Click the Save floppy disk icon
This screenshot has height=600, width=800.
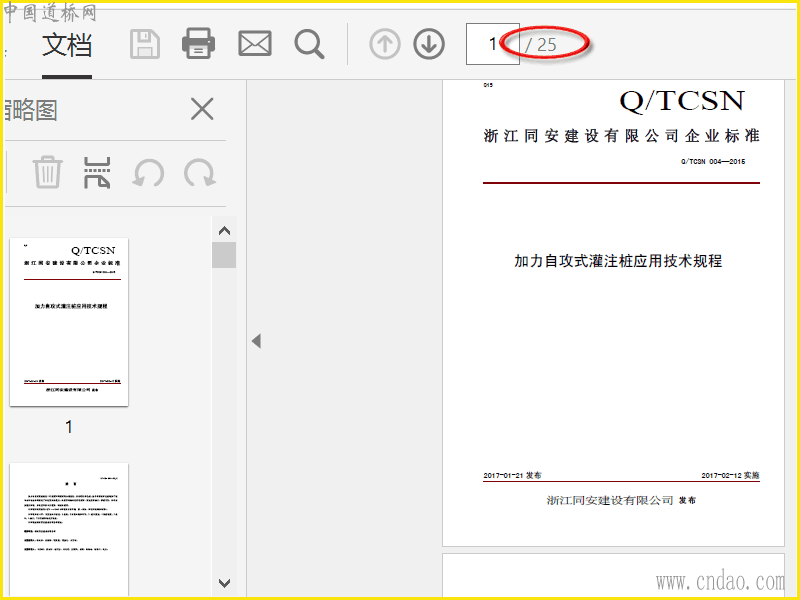pos(145,44)
